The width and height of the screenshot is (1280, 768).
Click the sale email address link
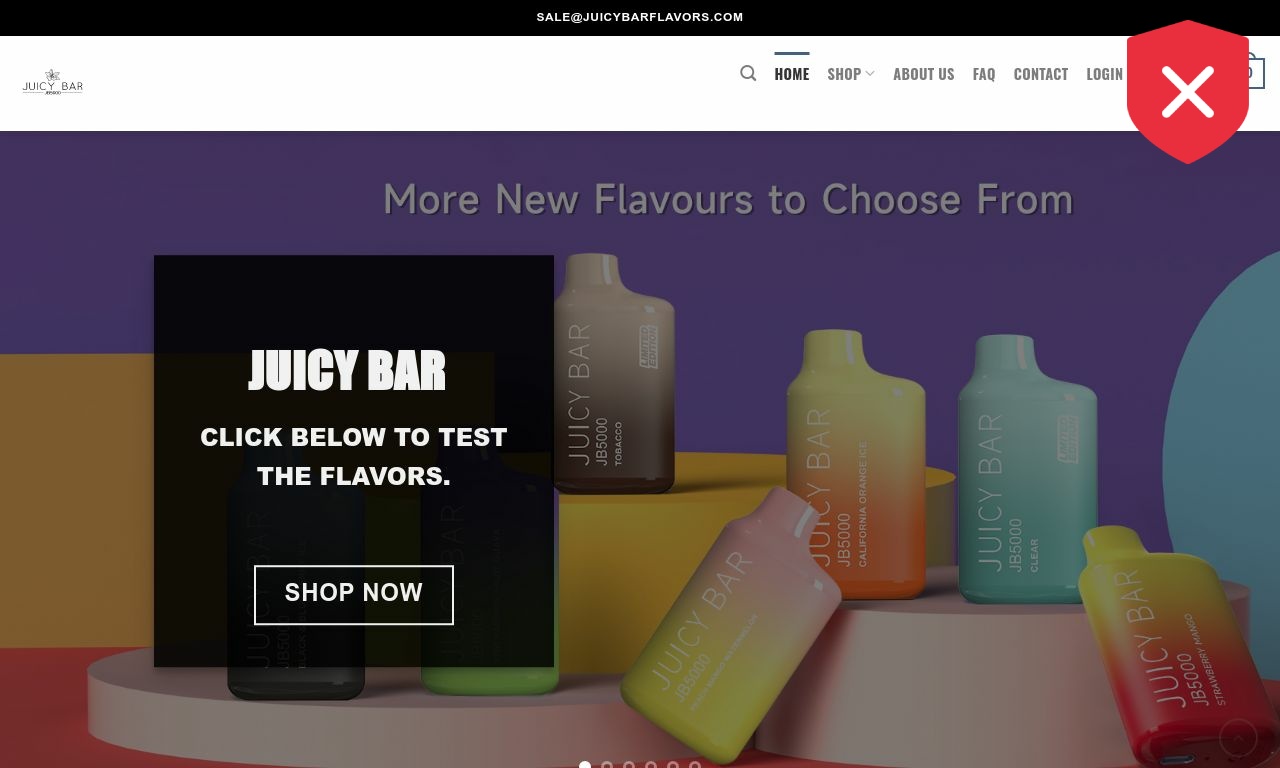point(640,17)
